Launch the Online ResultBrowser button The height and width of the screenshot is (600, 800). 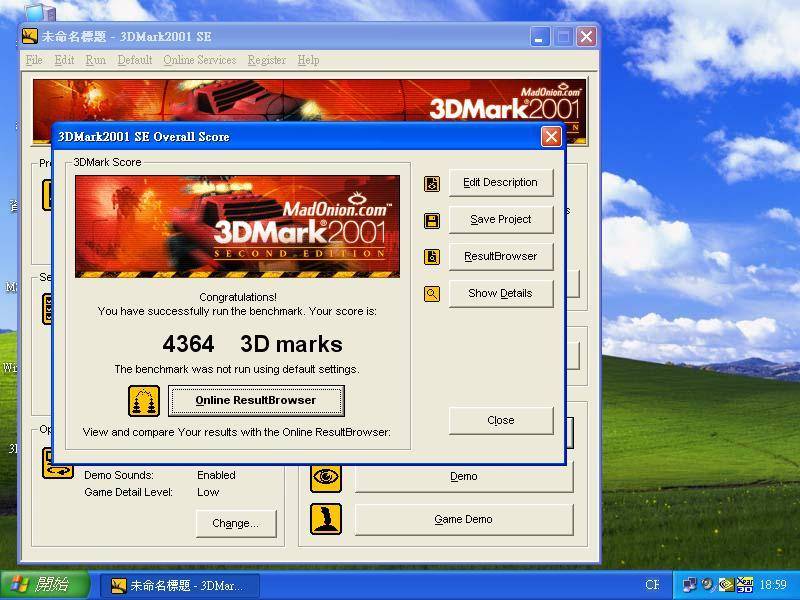pos(256,401)
